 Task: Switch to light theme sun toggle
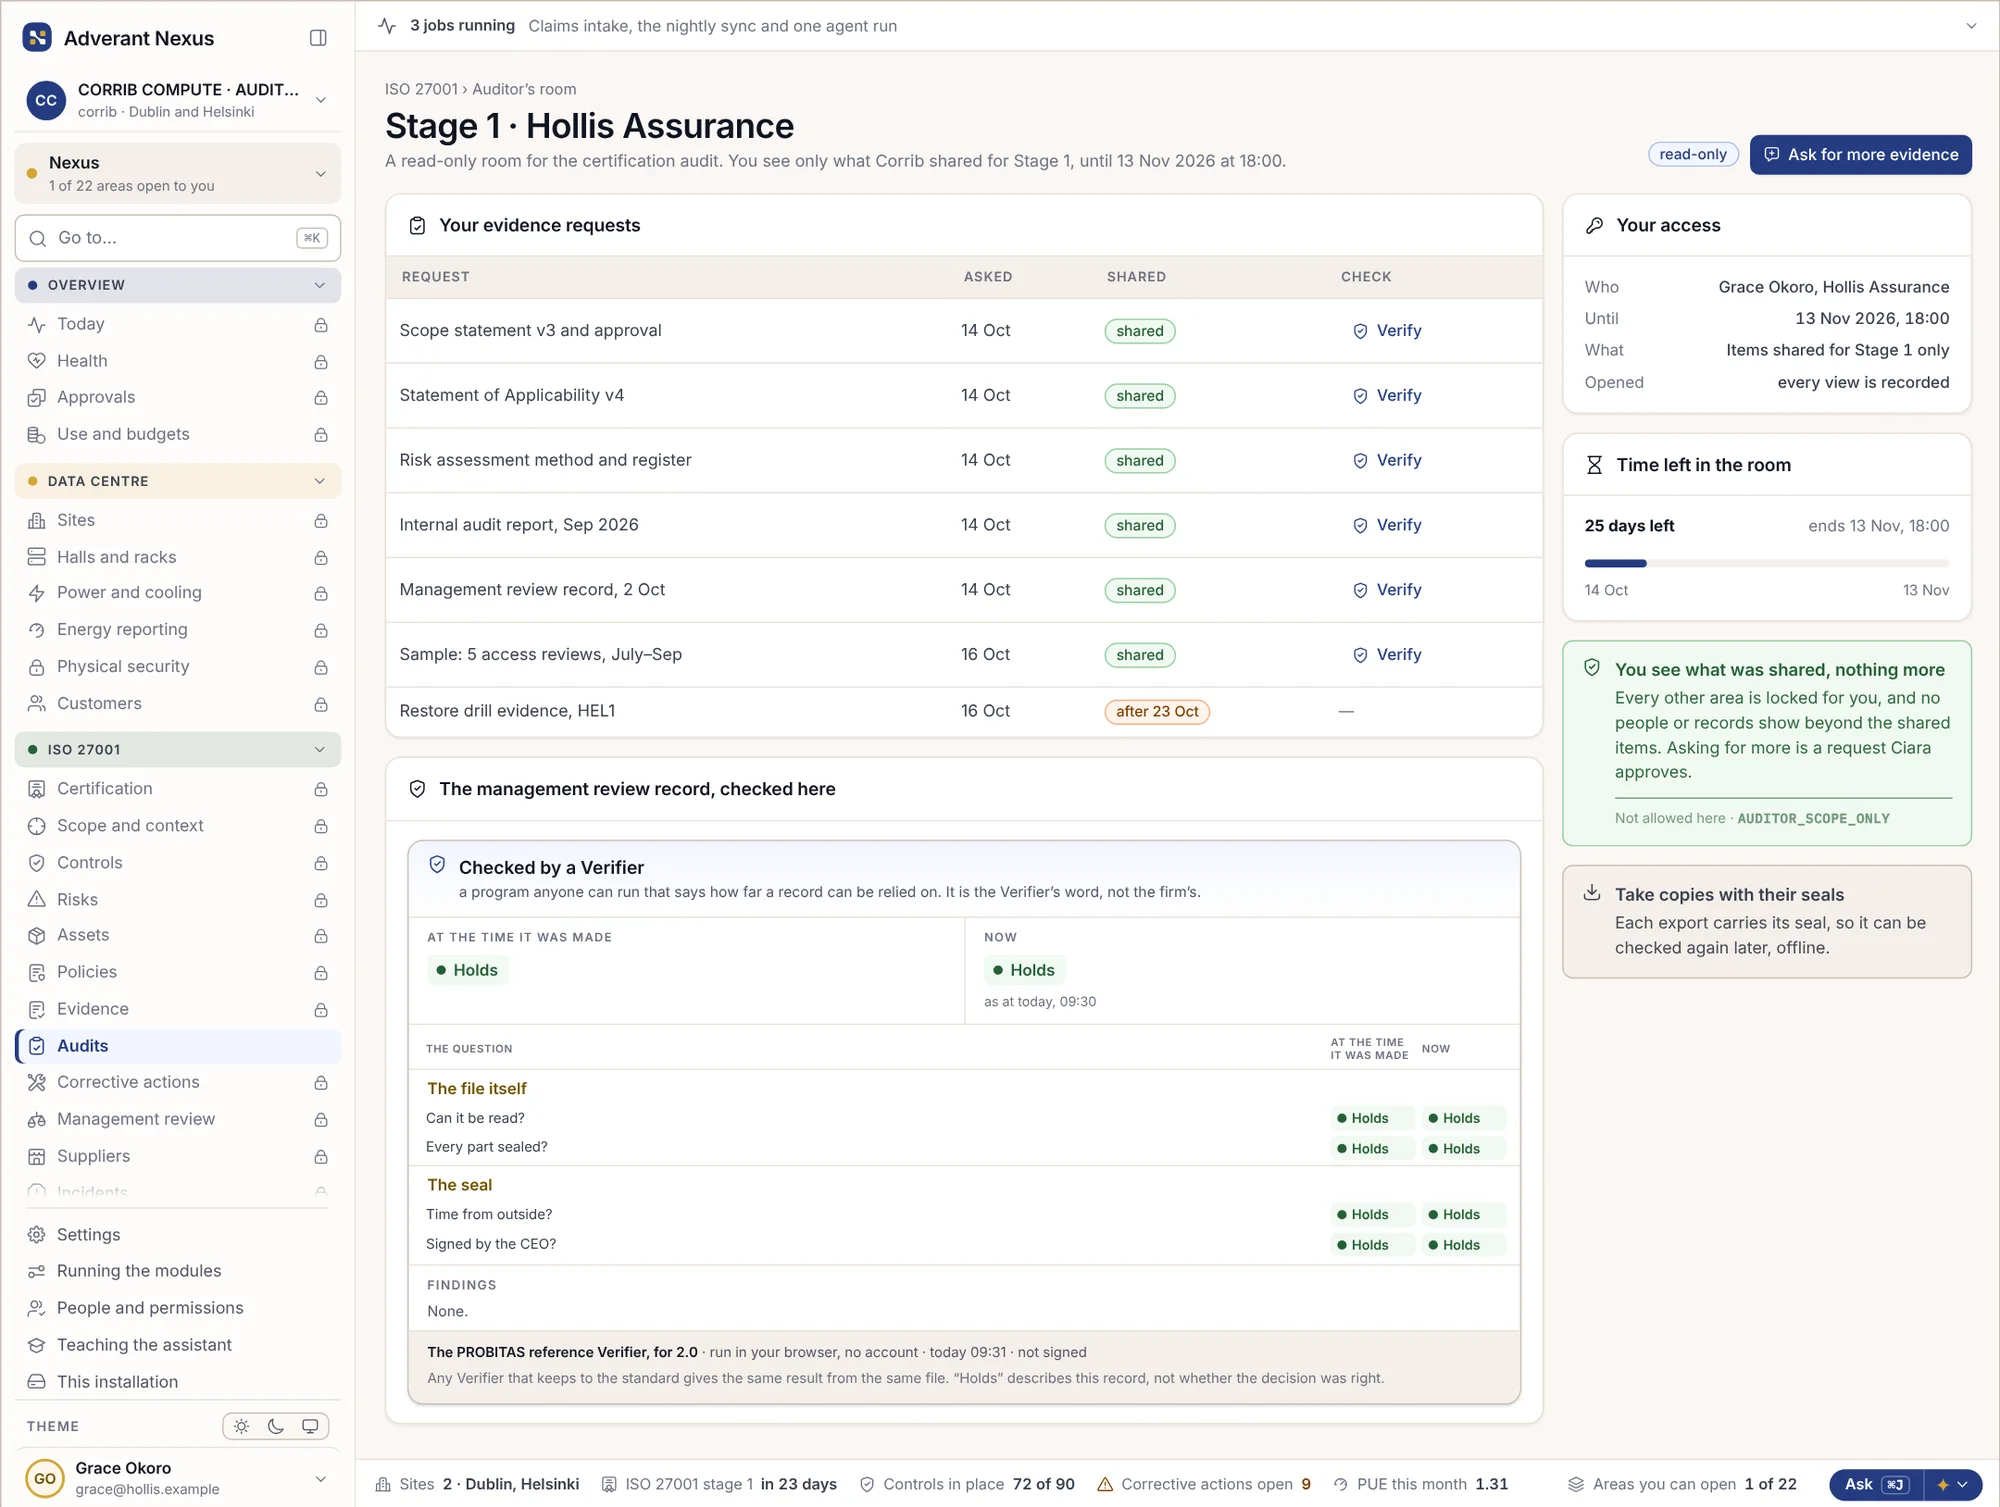[x=241, y=1427]
